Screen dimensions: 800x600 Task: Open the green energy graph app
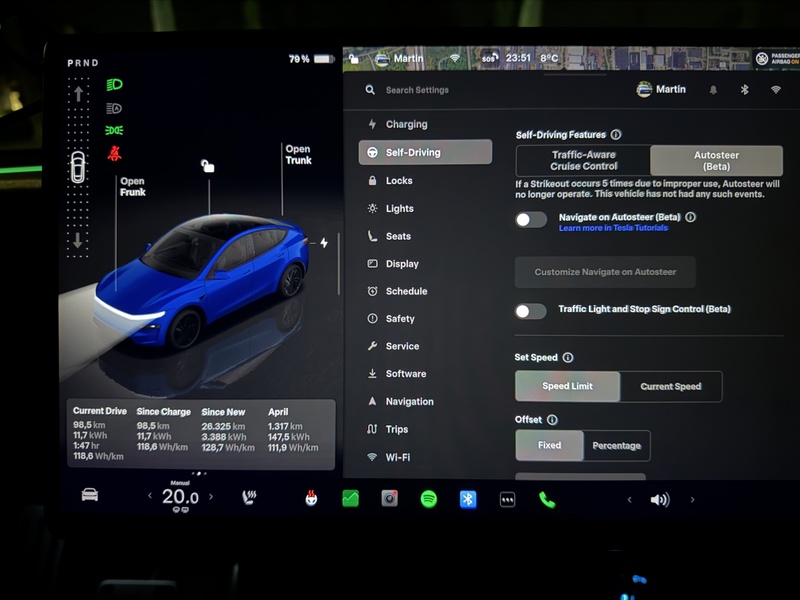click(x=351, y=498)
